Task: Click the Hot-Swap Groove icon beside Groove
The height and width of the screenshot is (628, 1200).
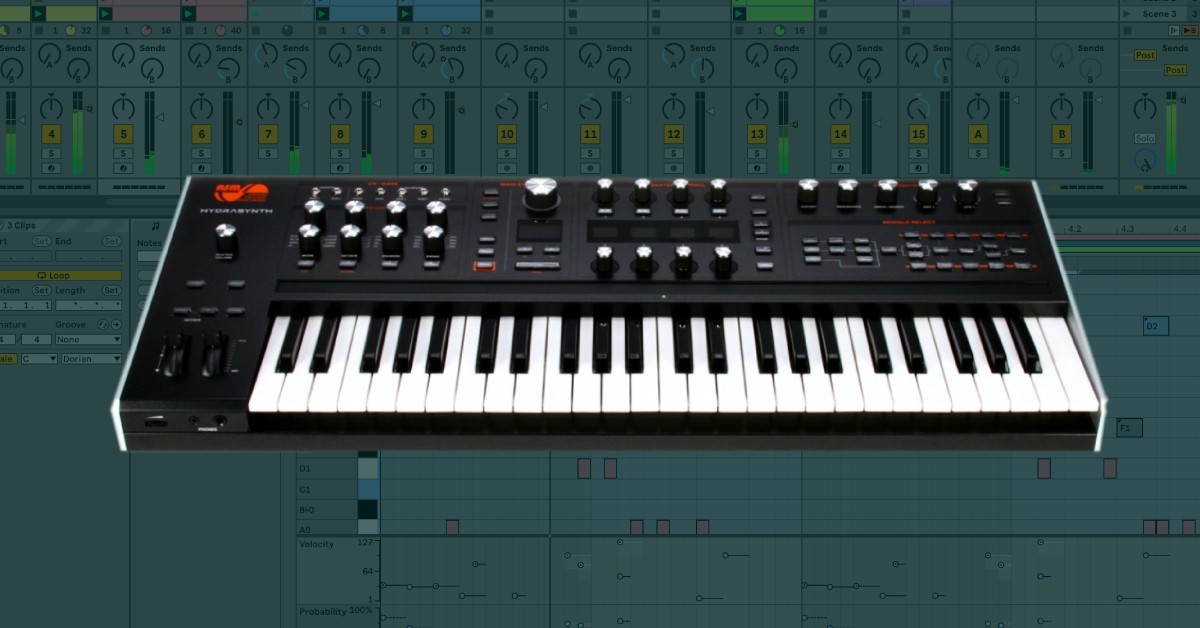Action: coord(102,324)
